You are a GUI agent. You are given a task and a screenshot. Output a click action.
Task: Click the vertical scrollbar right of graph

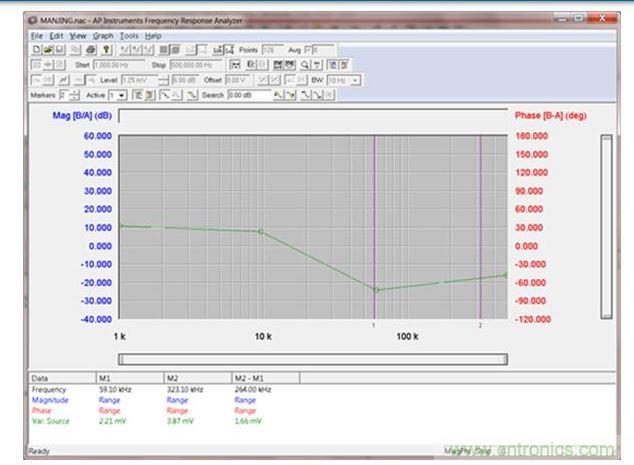click(605, 227)
